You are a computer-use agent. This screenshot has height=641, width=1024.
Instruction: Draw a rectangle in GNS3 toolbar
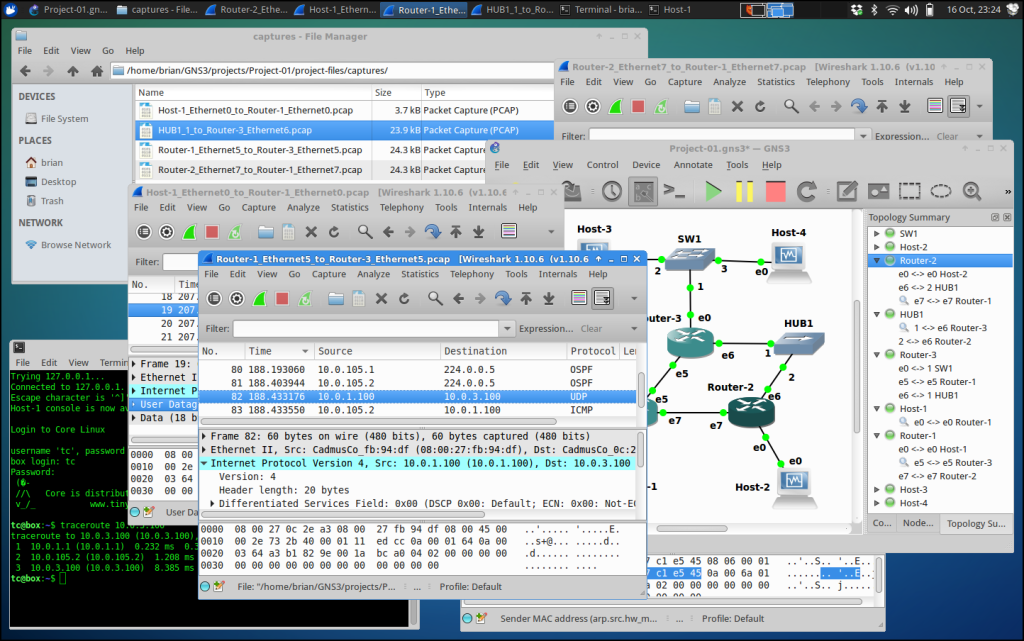pos(909,191)
